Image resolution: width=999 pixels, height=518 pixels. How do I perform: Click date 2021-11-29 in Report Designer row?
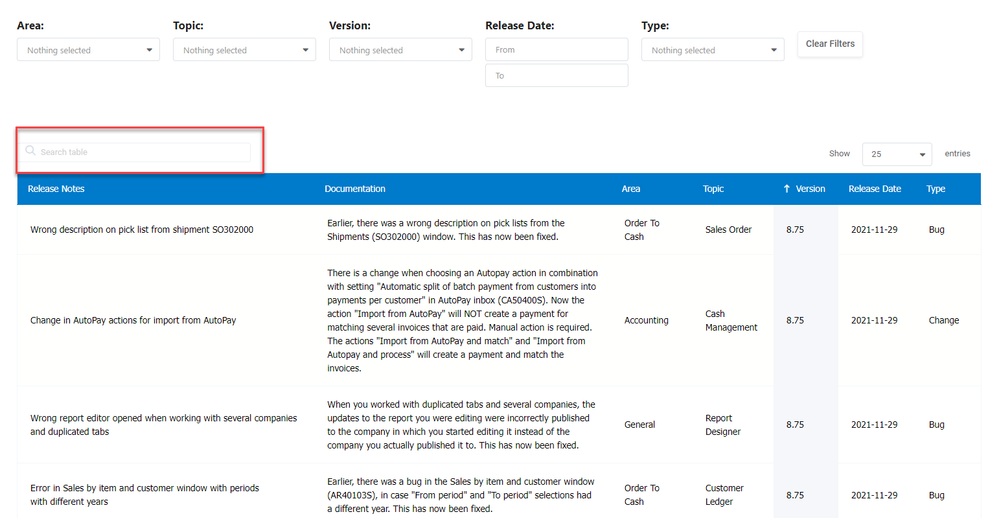tap(874, 425)
